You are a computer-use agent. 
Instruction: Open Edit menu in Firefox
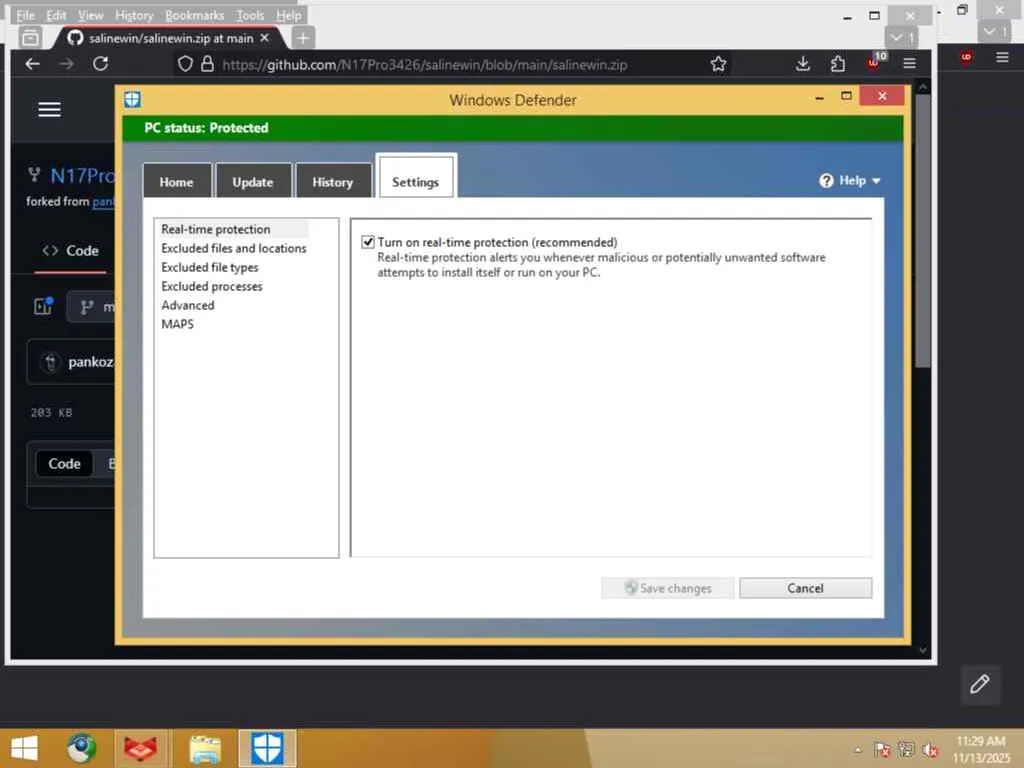pos(56,15)
